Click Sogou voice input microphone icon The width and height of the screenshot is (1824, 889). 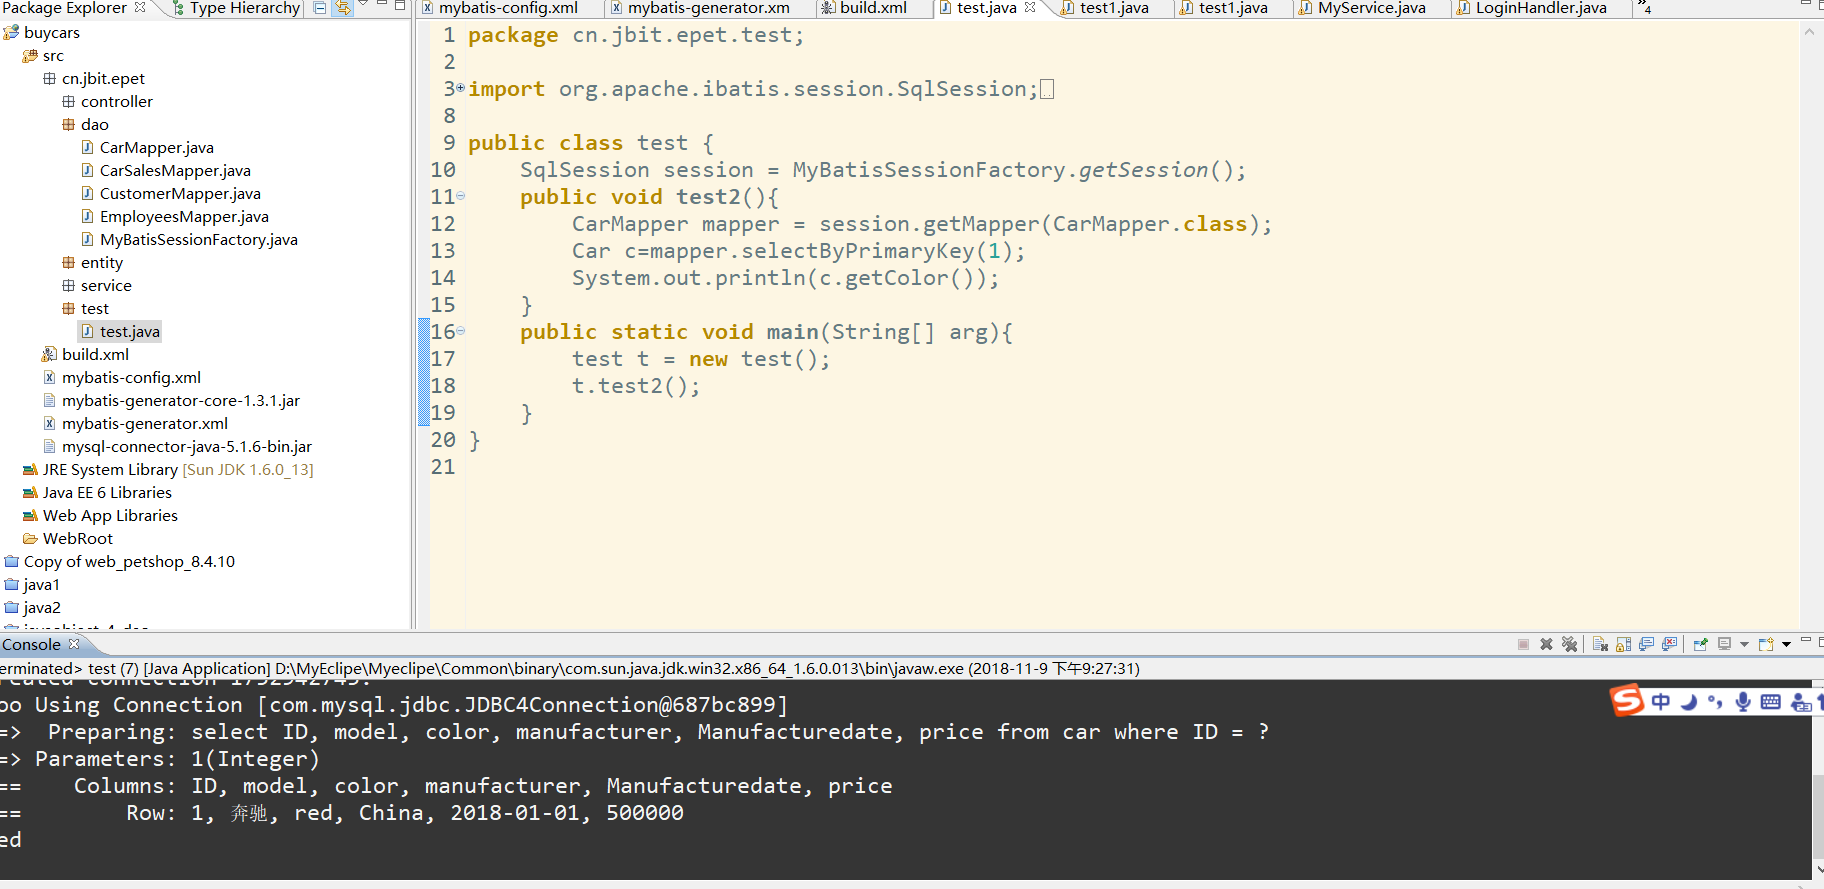(x=1743, y=701)
